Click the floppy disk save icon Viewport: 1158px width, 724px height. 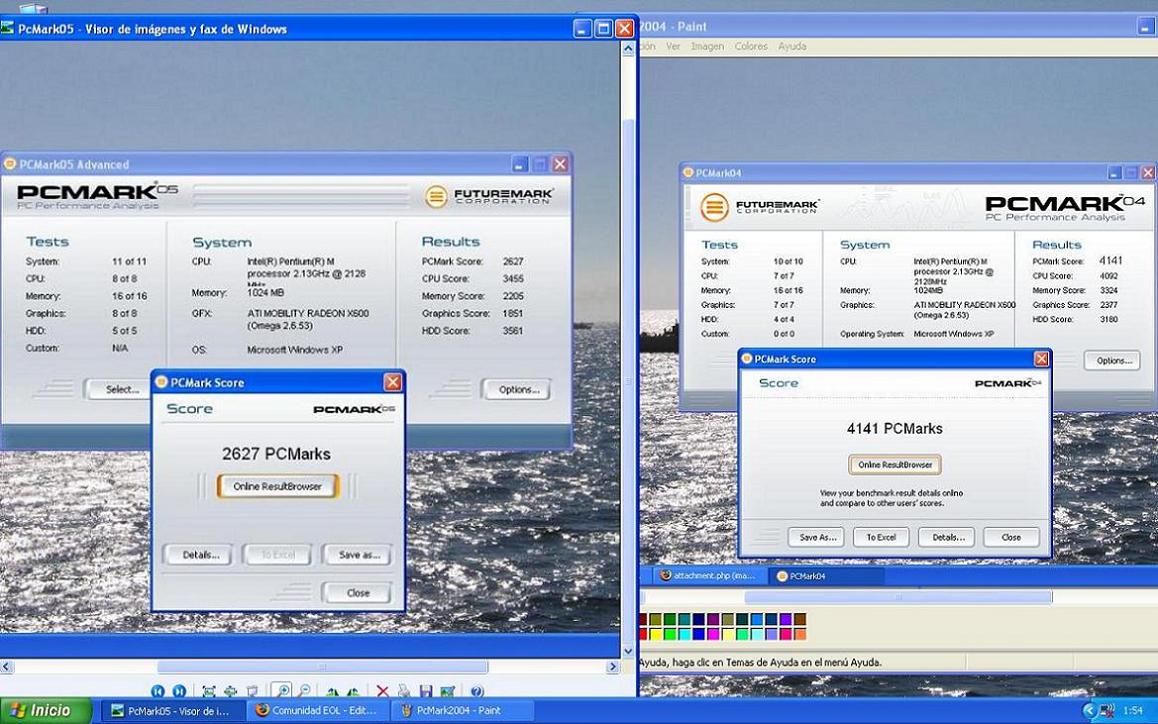(426, 691)
